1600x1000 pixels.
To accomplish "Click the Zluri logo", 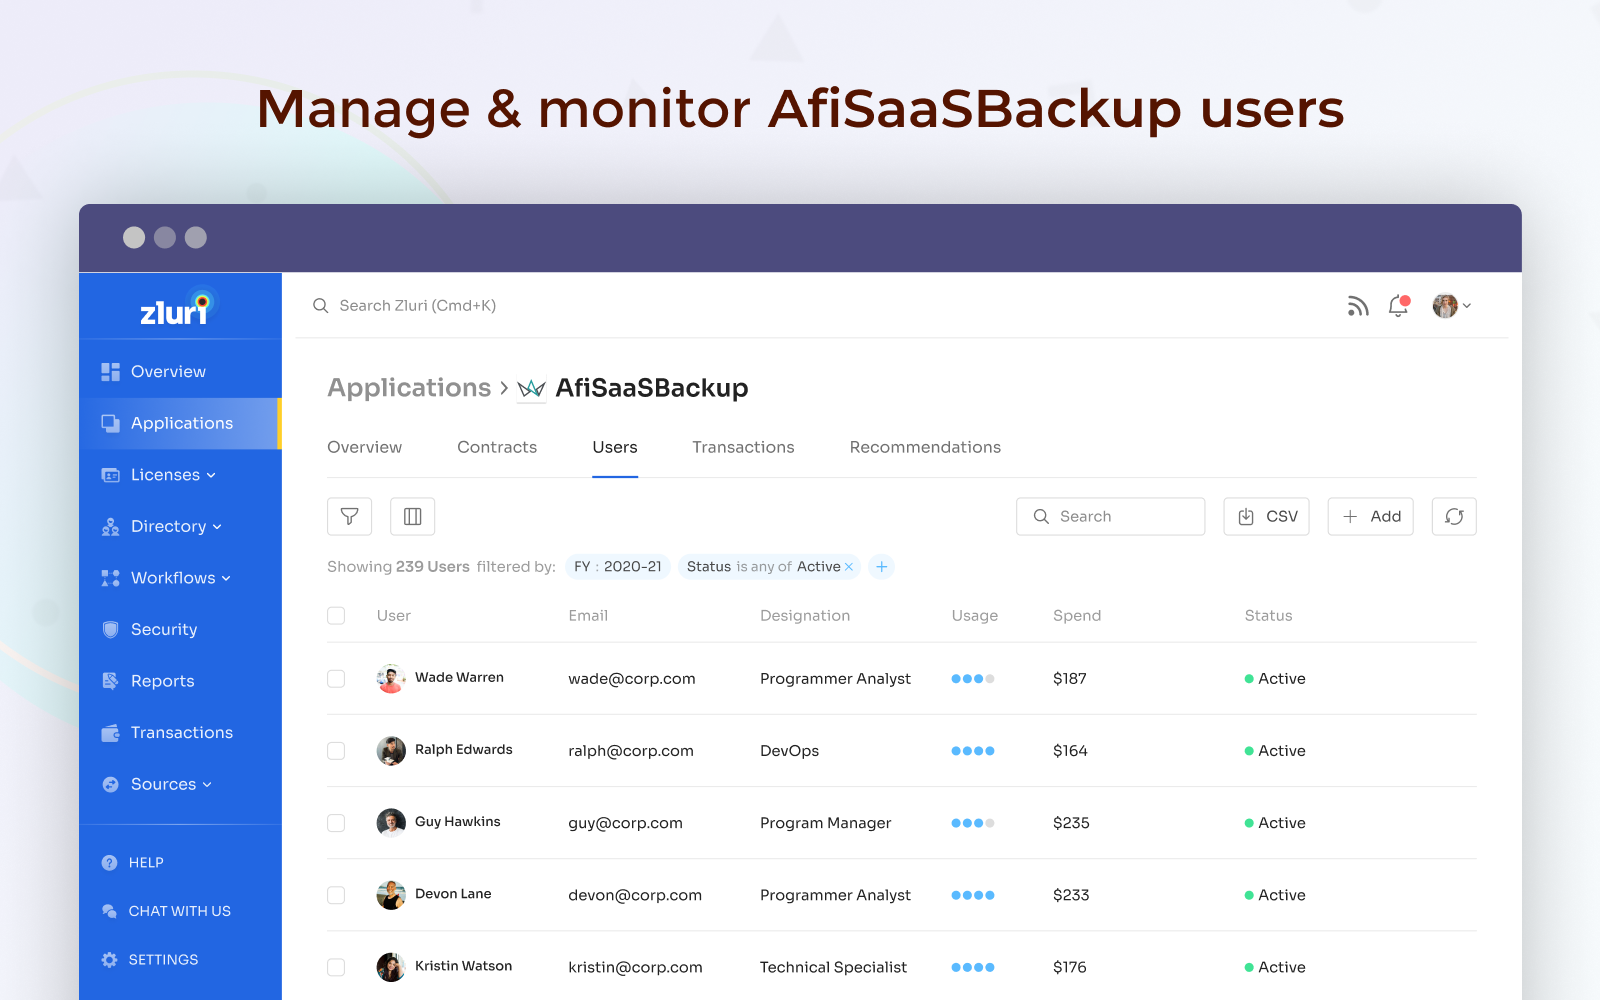I will [179, 308].
